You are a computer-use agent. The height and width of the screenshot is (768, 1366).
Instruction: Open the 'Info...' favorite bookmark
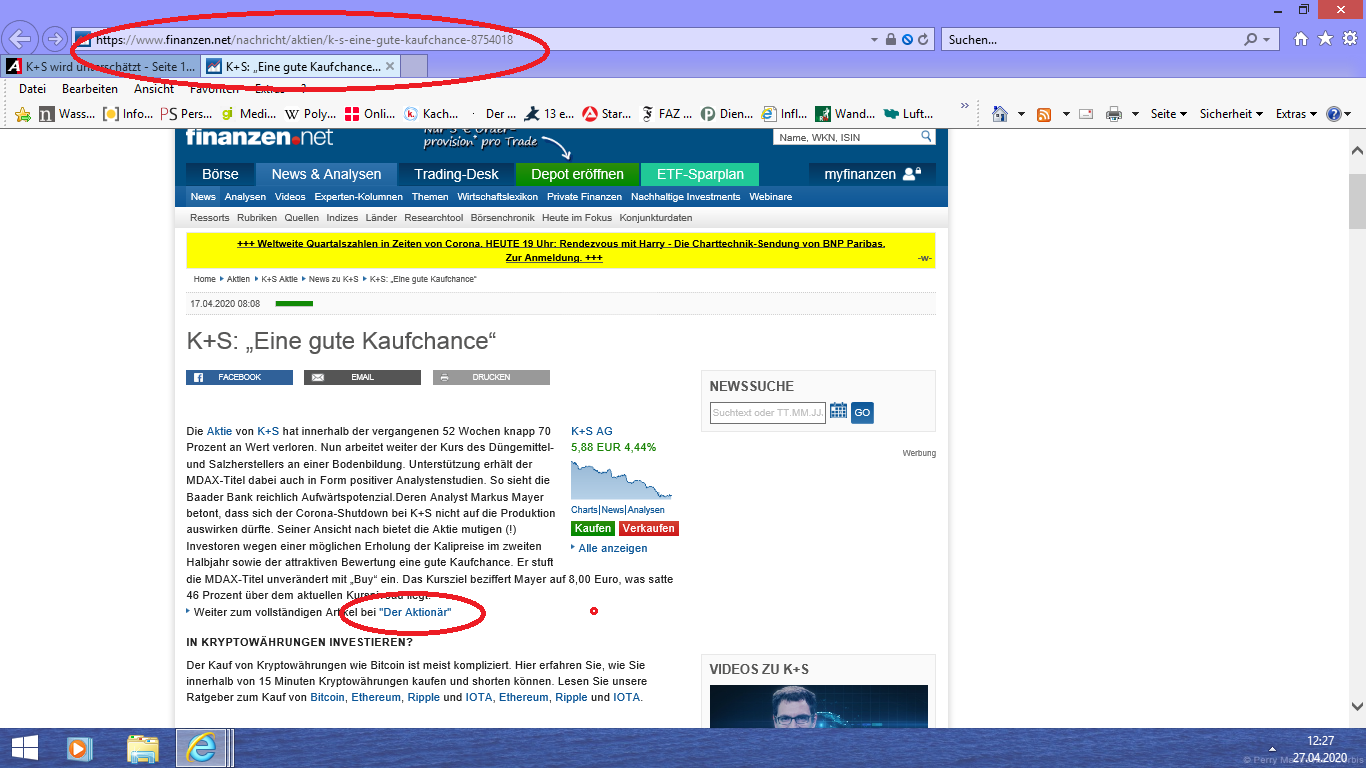pyautogui.click(x=128, y=114)
